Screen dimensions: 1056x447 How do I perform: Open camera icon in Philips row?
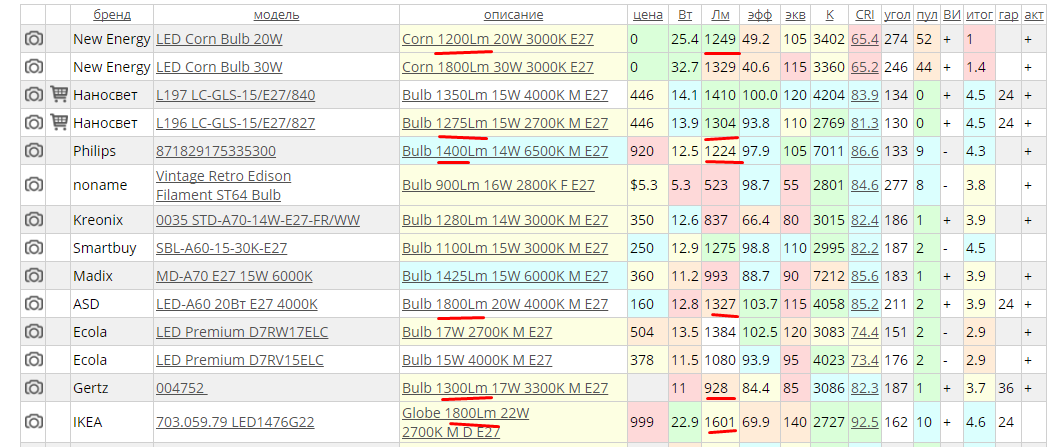click(33, 151)
